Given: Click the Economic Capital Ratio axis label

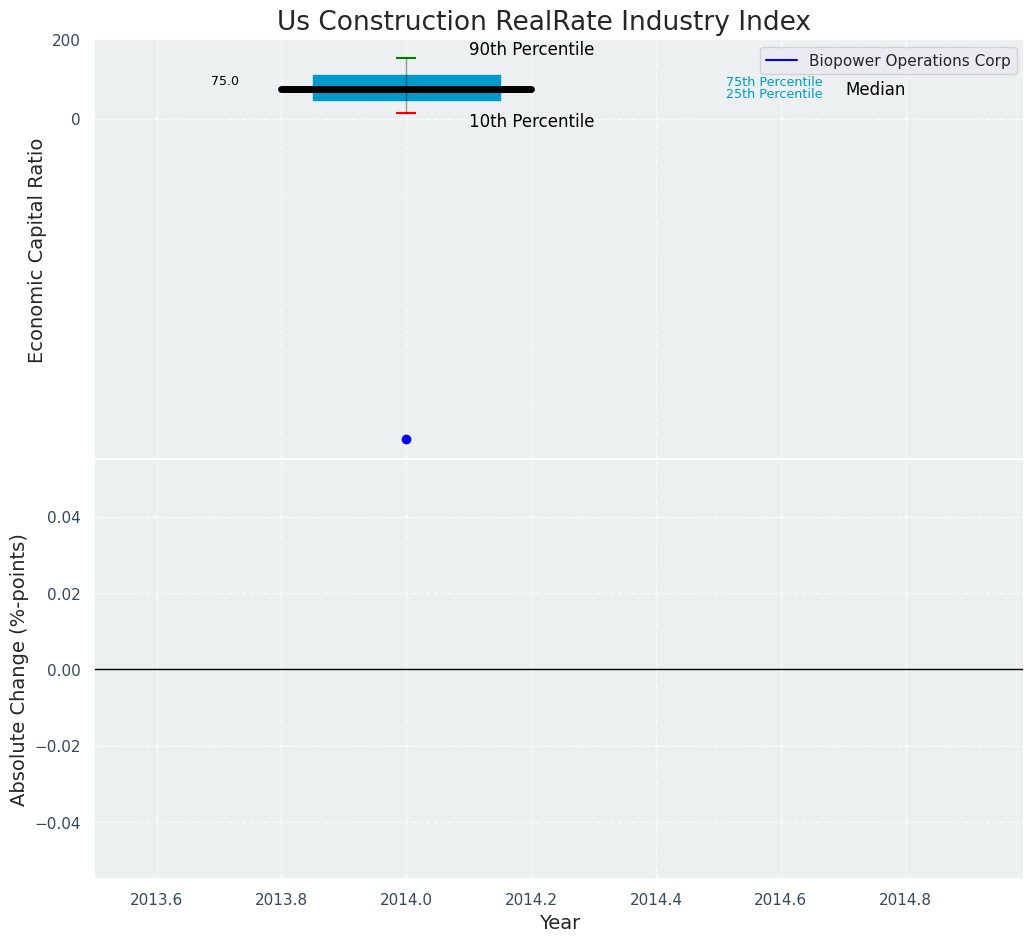Looking at the screenshot, I should [36, 250].
